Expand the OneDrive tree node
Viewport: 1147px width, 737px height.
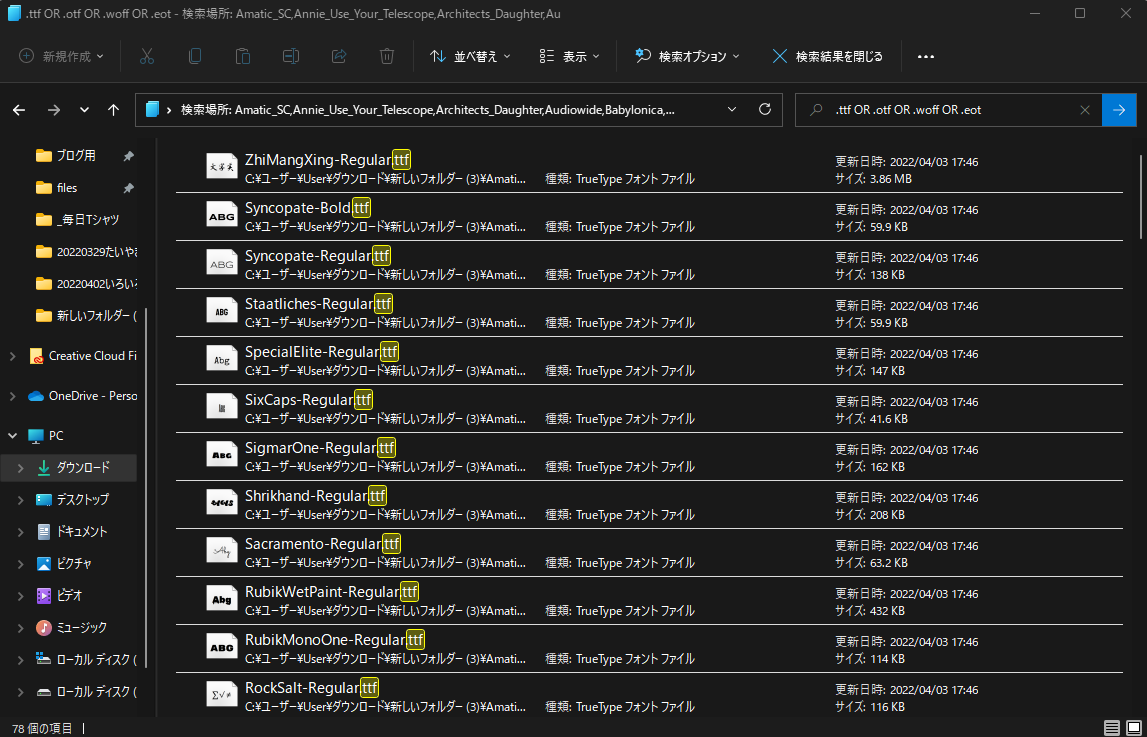point(13,396)
